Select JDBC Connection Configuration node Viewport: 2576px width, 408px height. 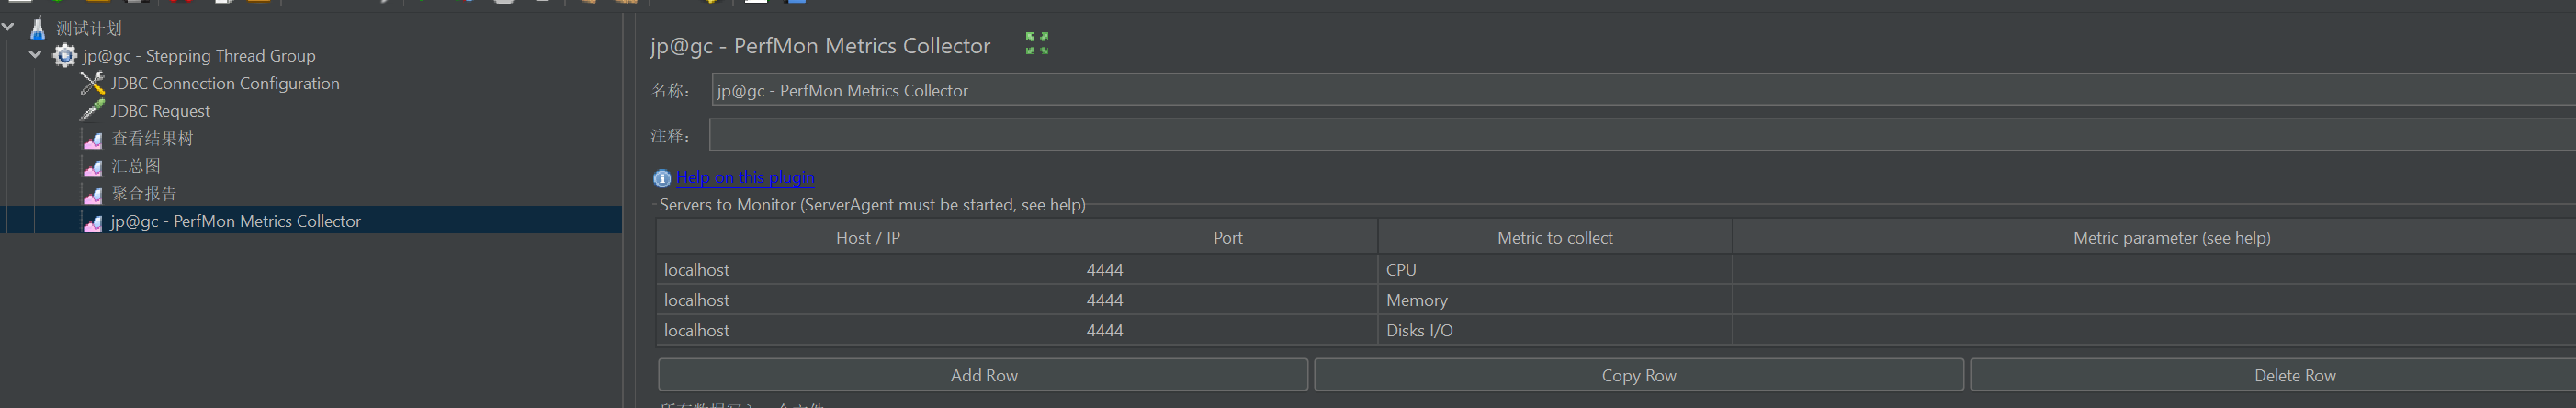click(x=225, y=83)
